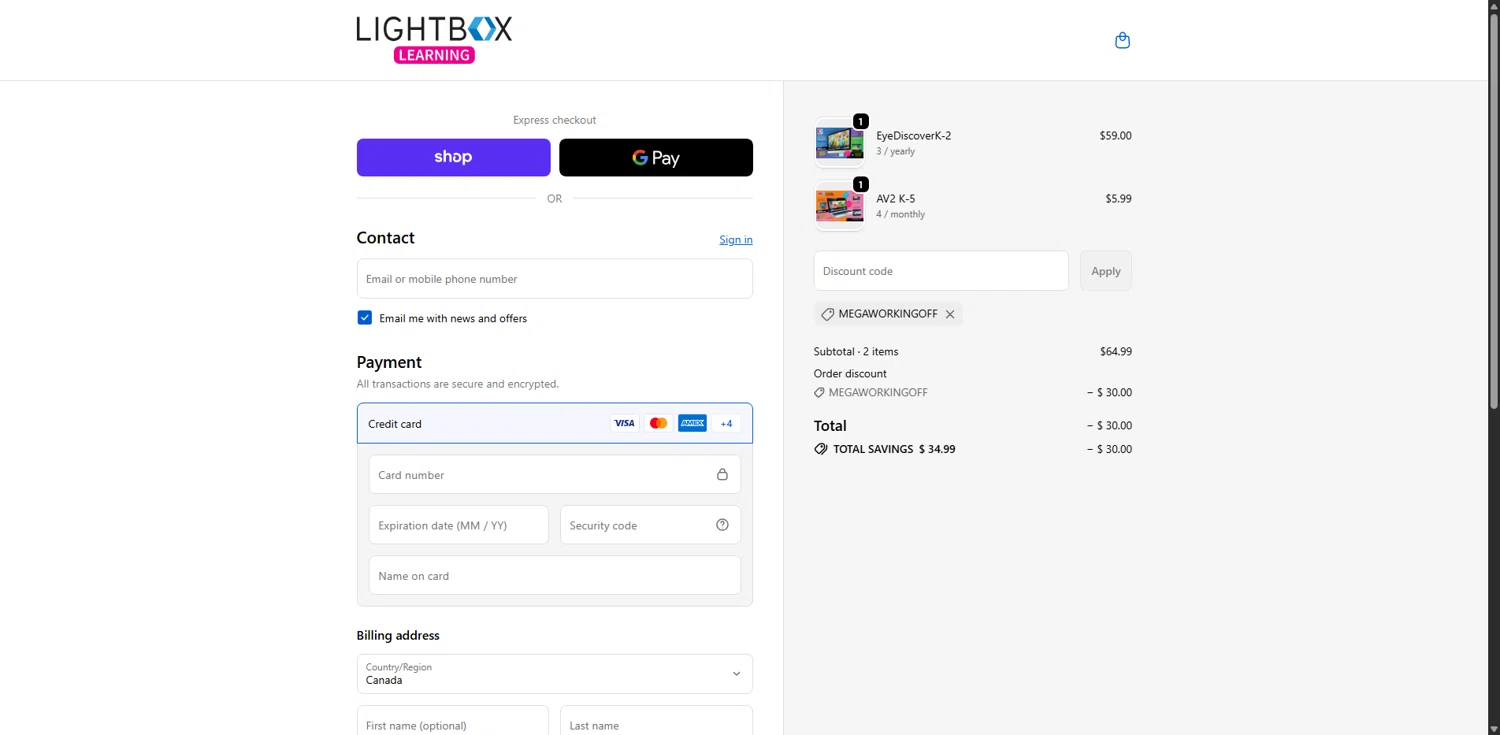
Task: Follow the Sign in link
Action: [736, 240]
